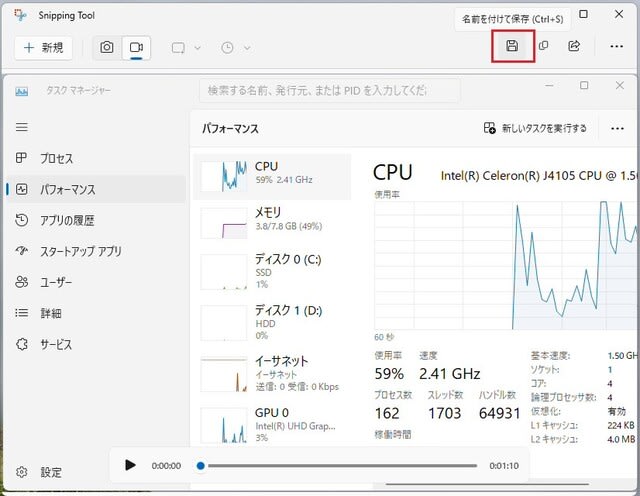Click the パフォーマンス pulse icon in sidebar

pyautogui.click(x=22, y=189)
